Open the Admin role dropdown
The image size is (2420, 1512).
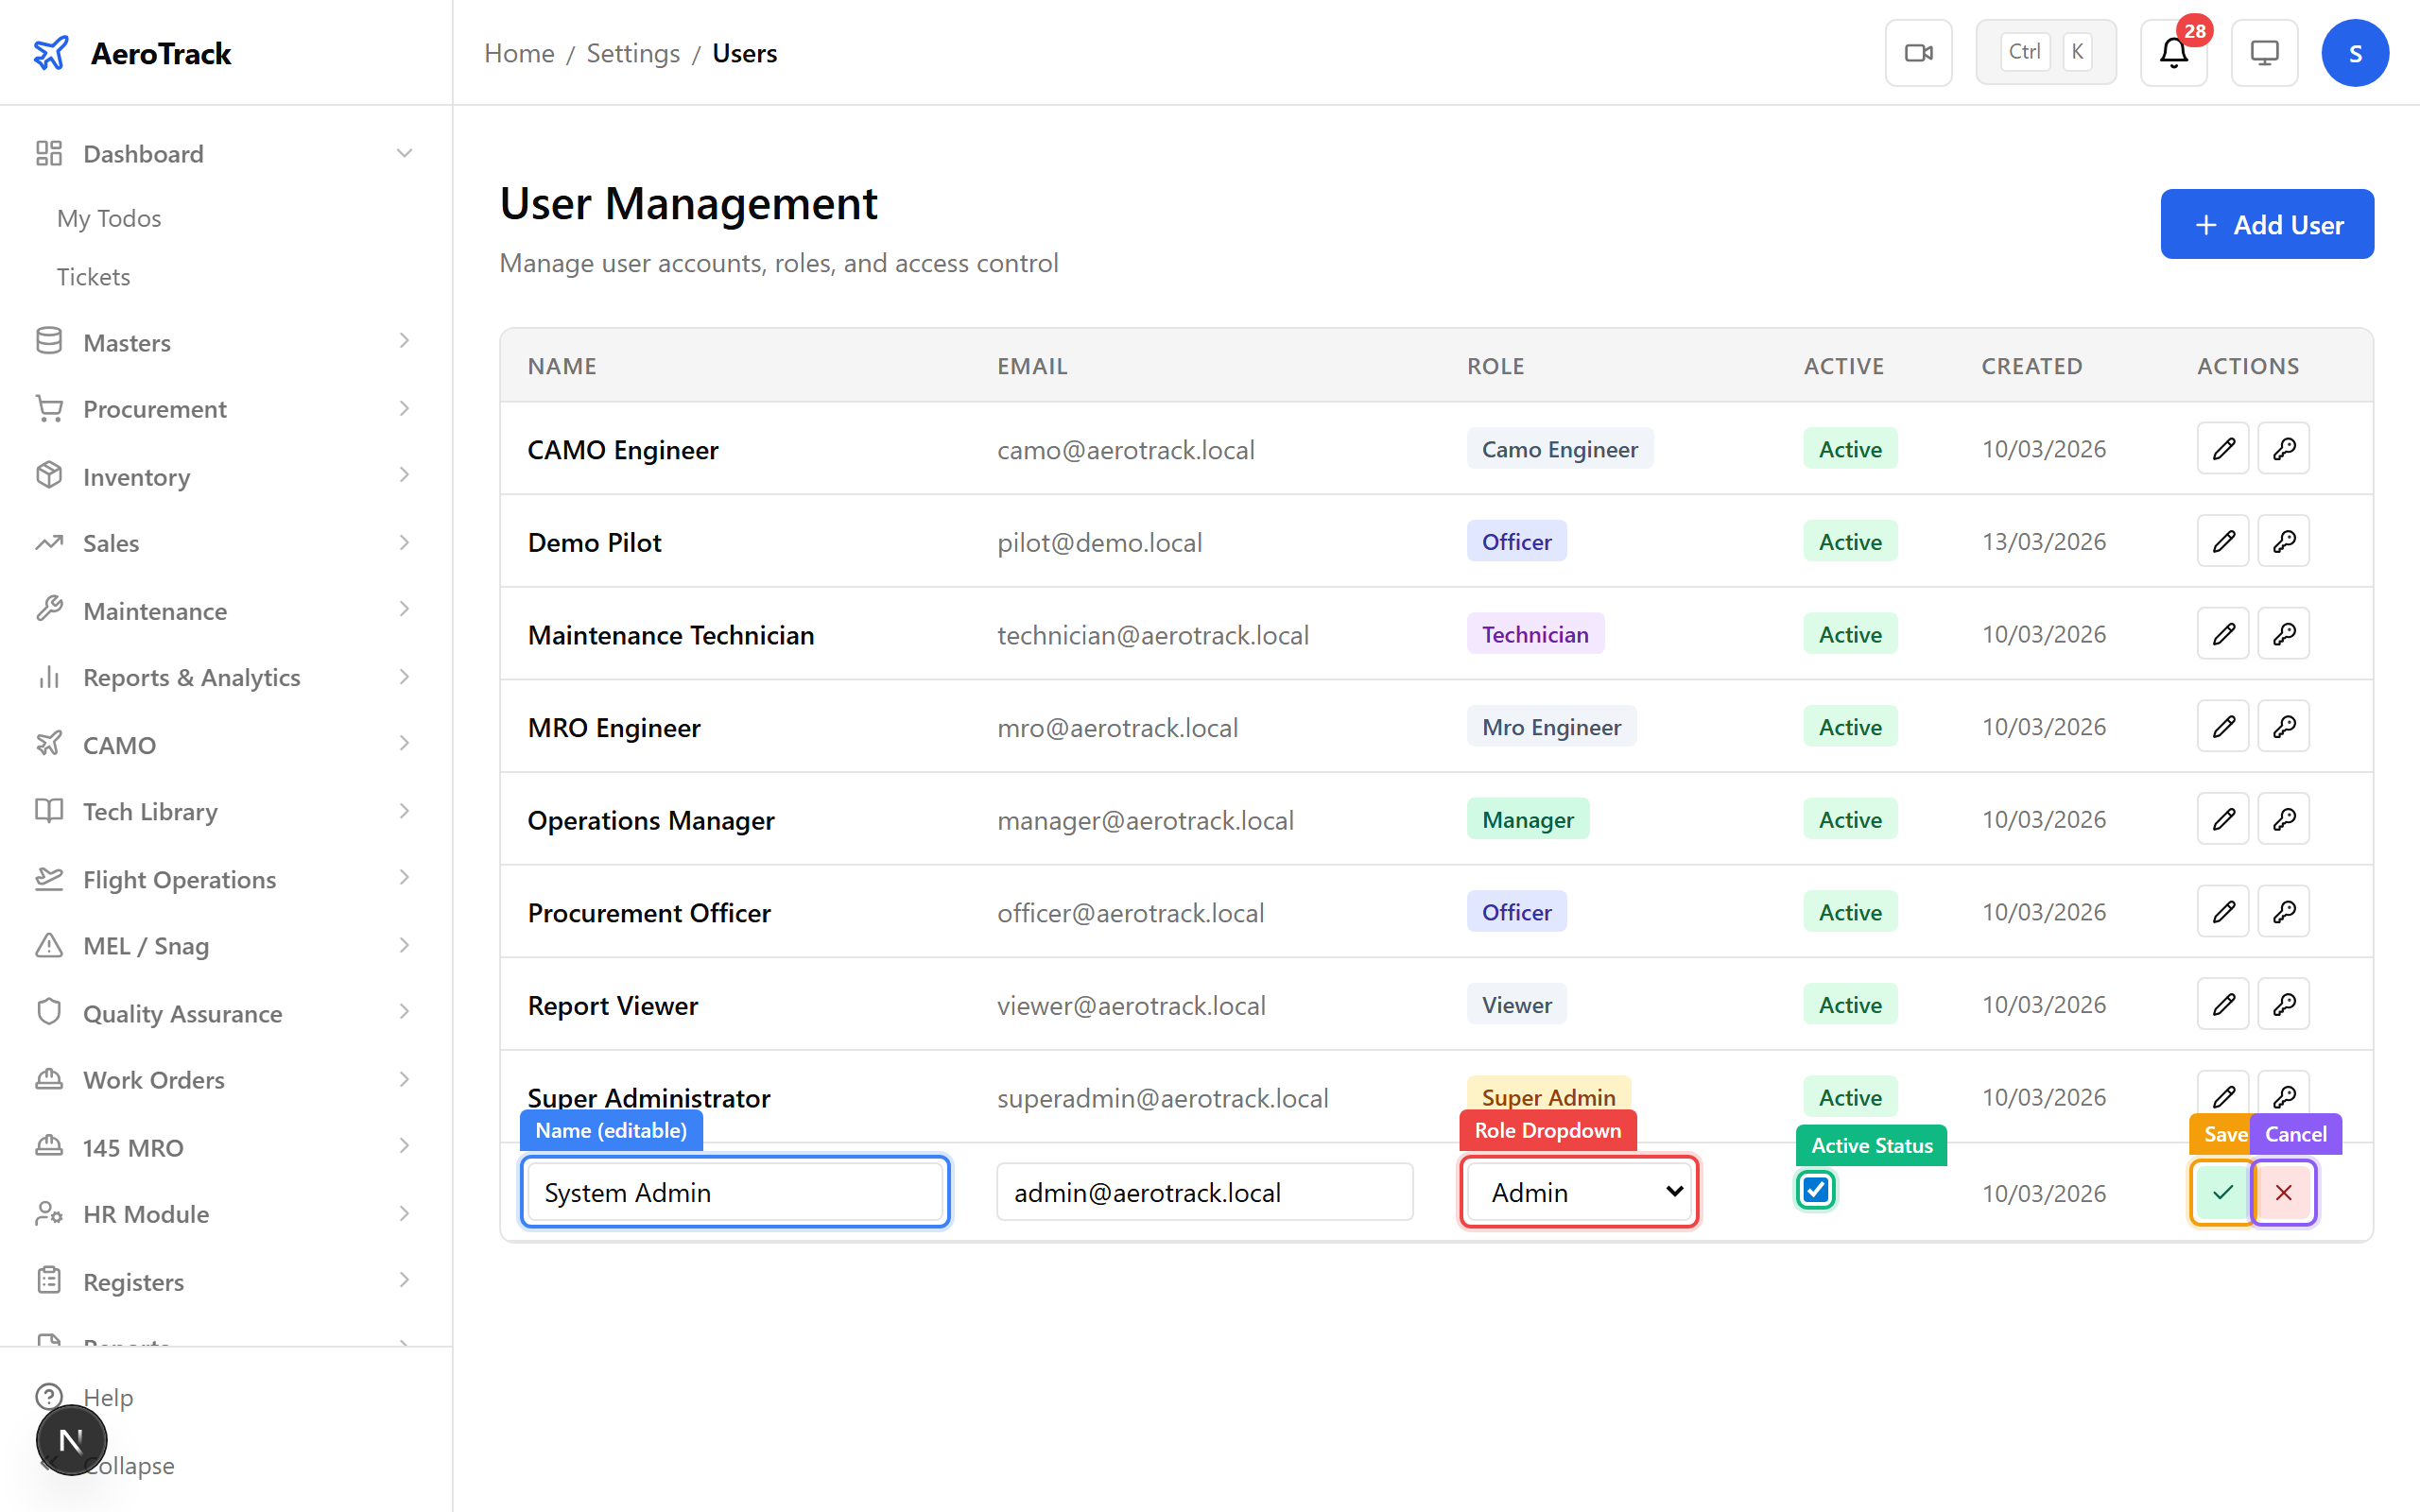tap(1577, 1192)
